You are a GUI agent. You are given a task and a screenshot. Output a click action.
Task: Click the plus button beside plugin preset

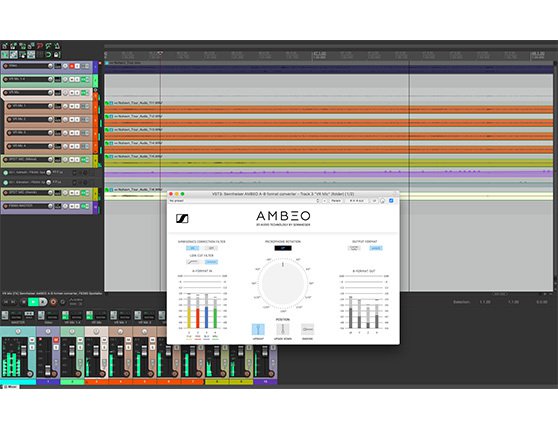tap(325, 201)
